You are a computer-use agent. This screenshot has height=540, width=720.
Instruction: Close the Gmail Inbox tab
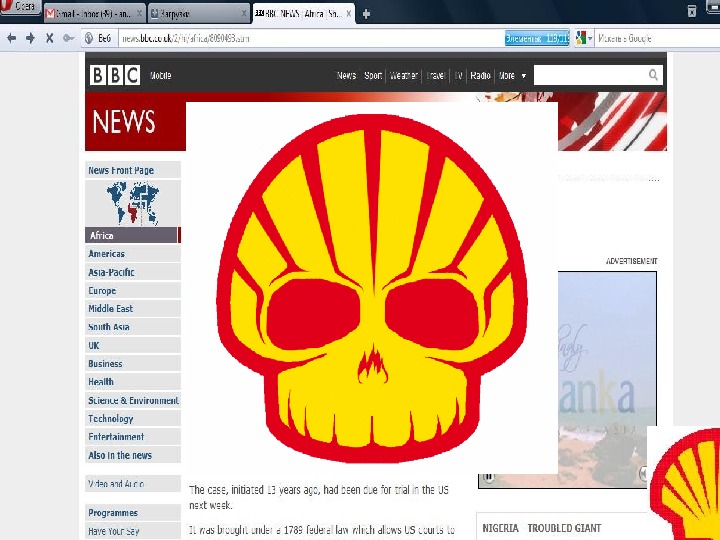tap(140, 14)
